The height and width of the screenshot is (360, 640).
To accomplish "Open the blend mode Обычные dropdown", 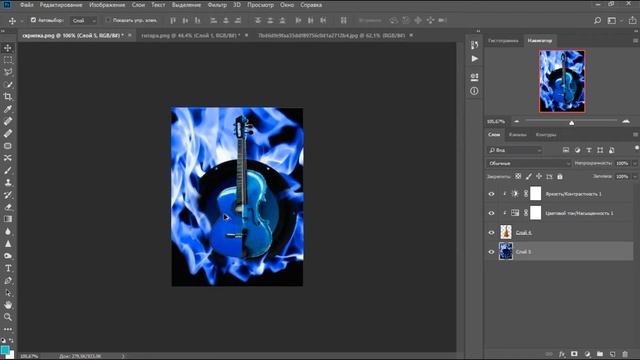I will [x=529, y=163].
